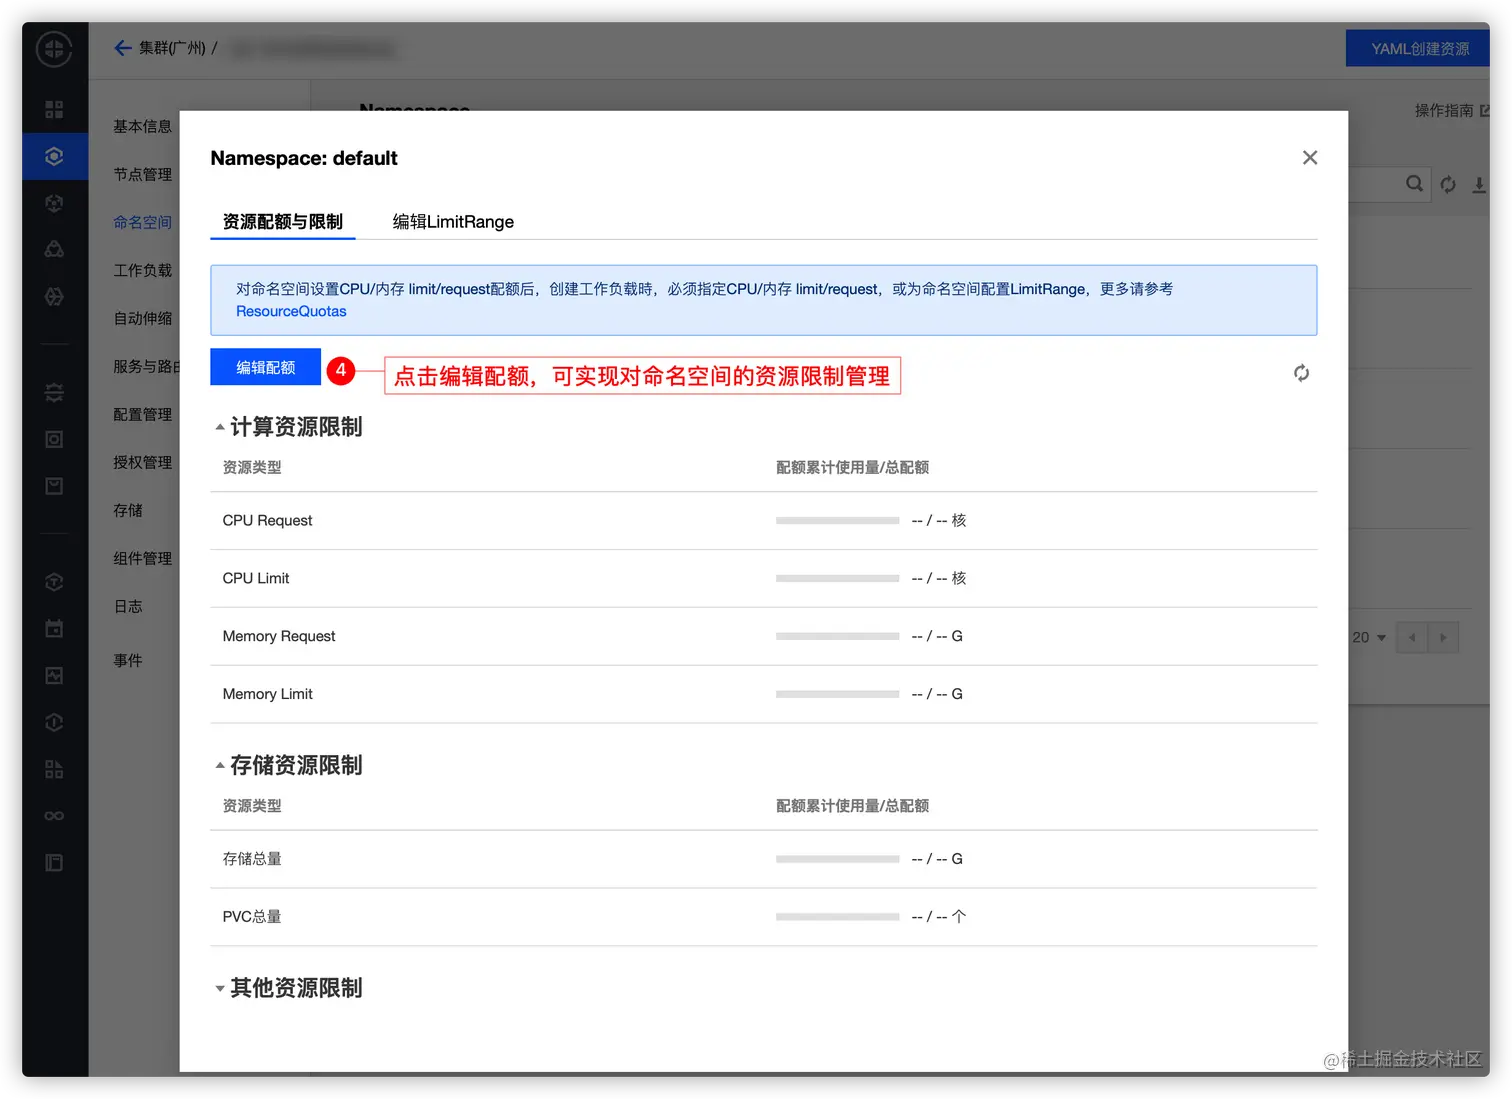Click the search magnifier icon behind the dialog
The width and height of the screenshot is (1512, 1099).
coord(1414,184)
